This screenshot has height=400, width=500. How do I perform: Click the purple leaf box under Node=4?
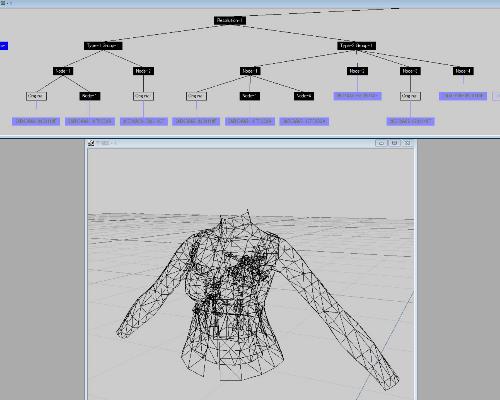click(463, 96)
